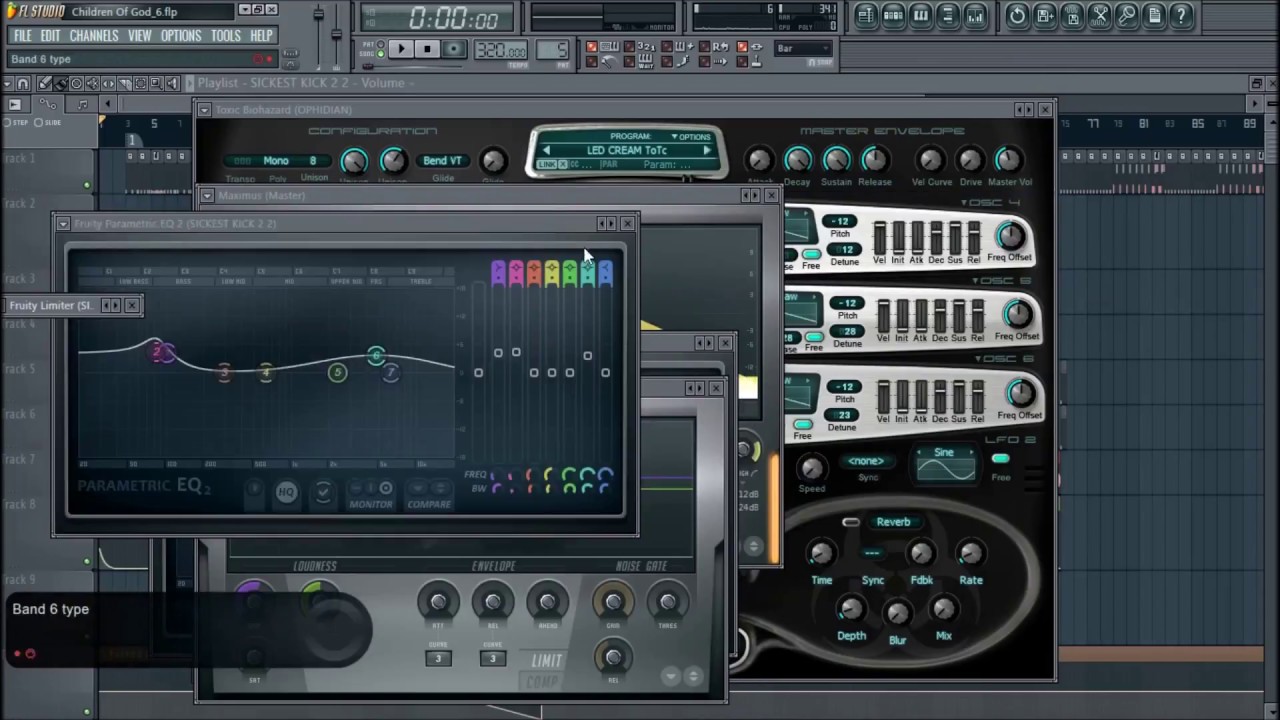Open the CHANNELS menu
Viewport: 1280px width, 720px height.
(x=94, y=36)
